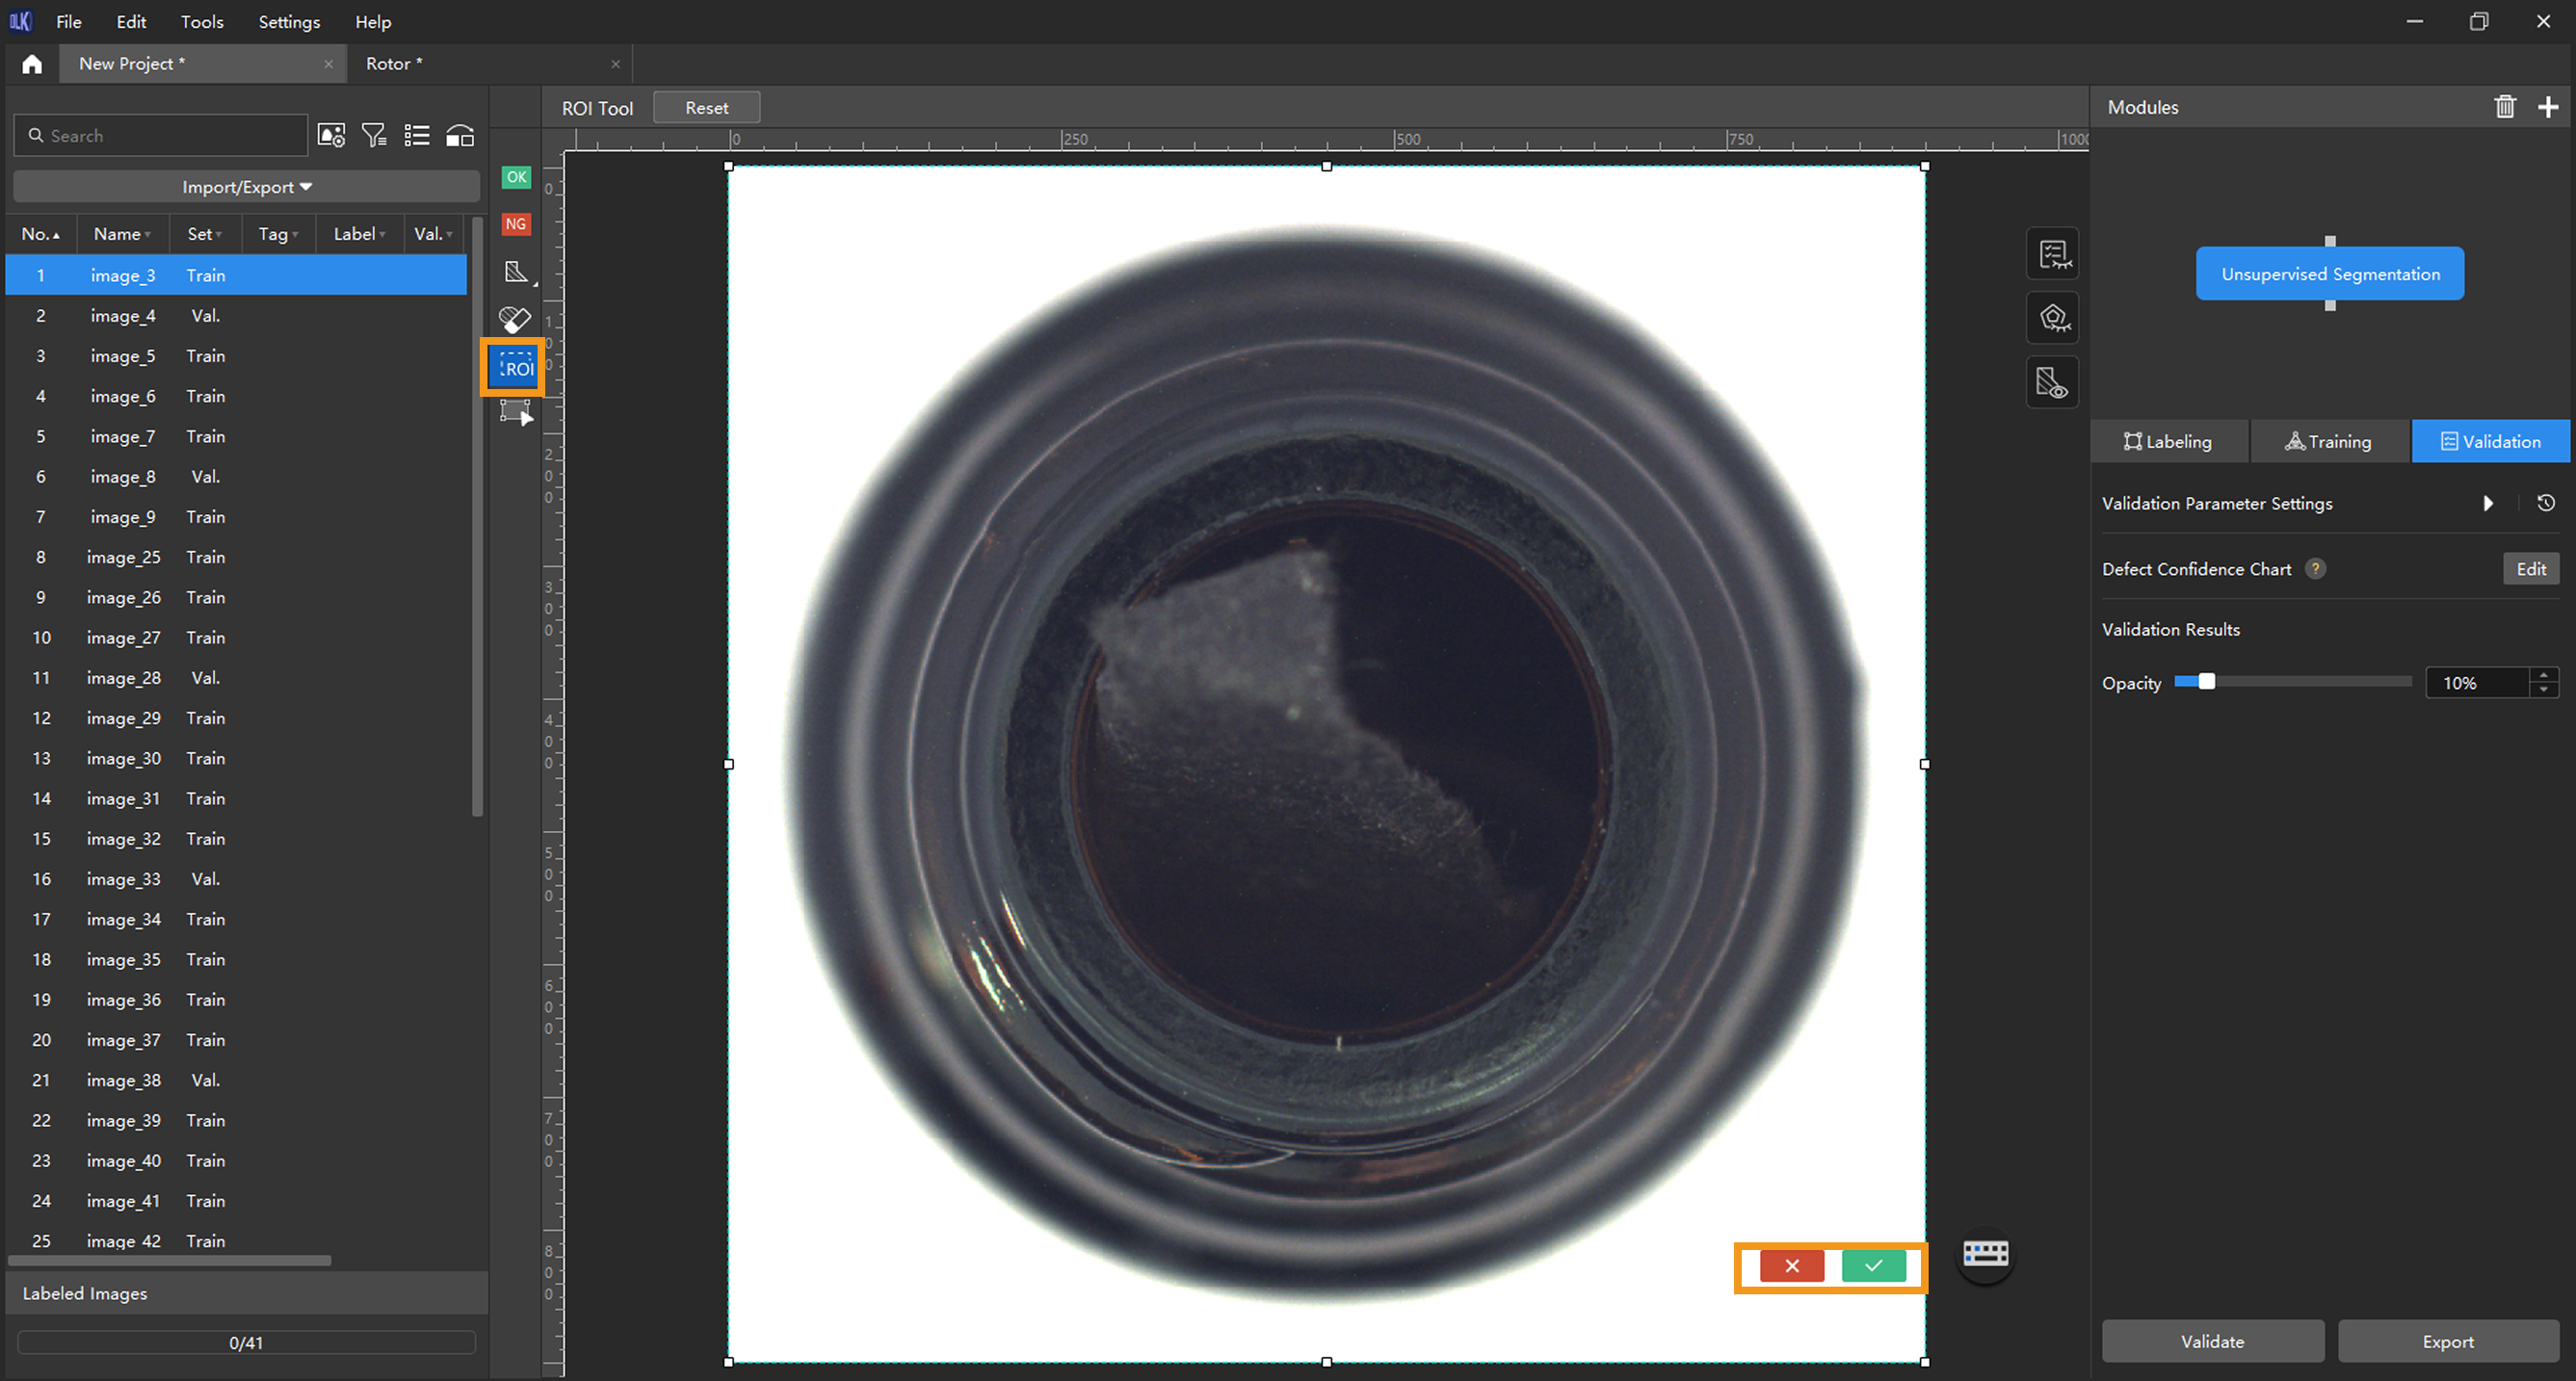The image size is (2576, 1381).
Task: Toggle mask visibility eye icon
Action: [2053, 383]
